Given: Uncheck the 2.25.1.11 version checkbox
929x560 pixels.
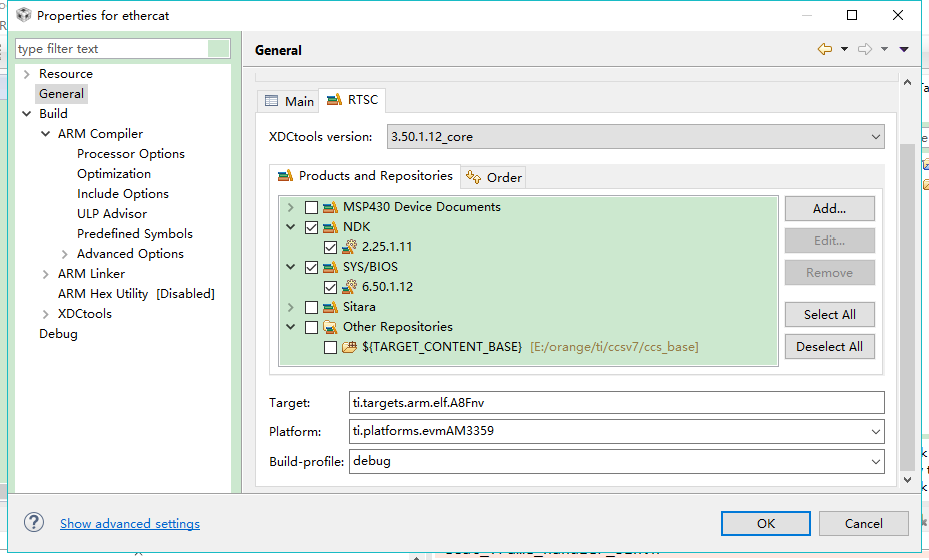Looking at the screenshot, I should (x=331, y=247).
